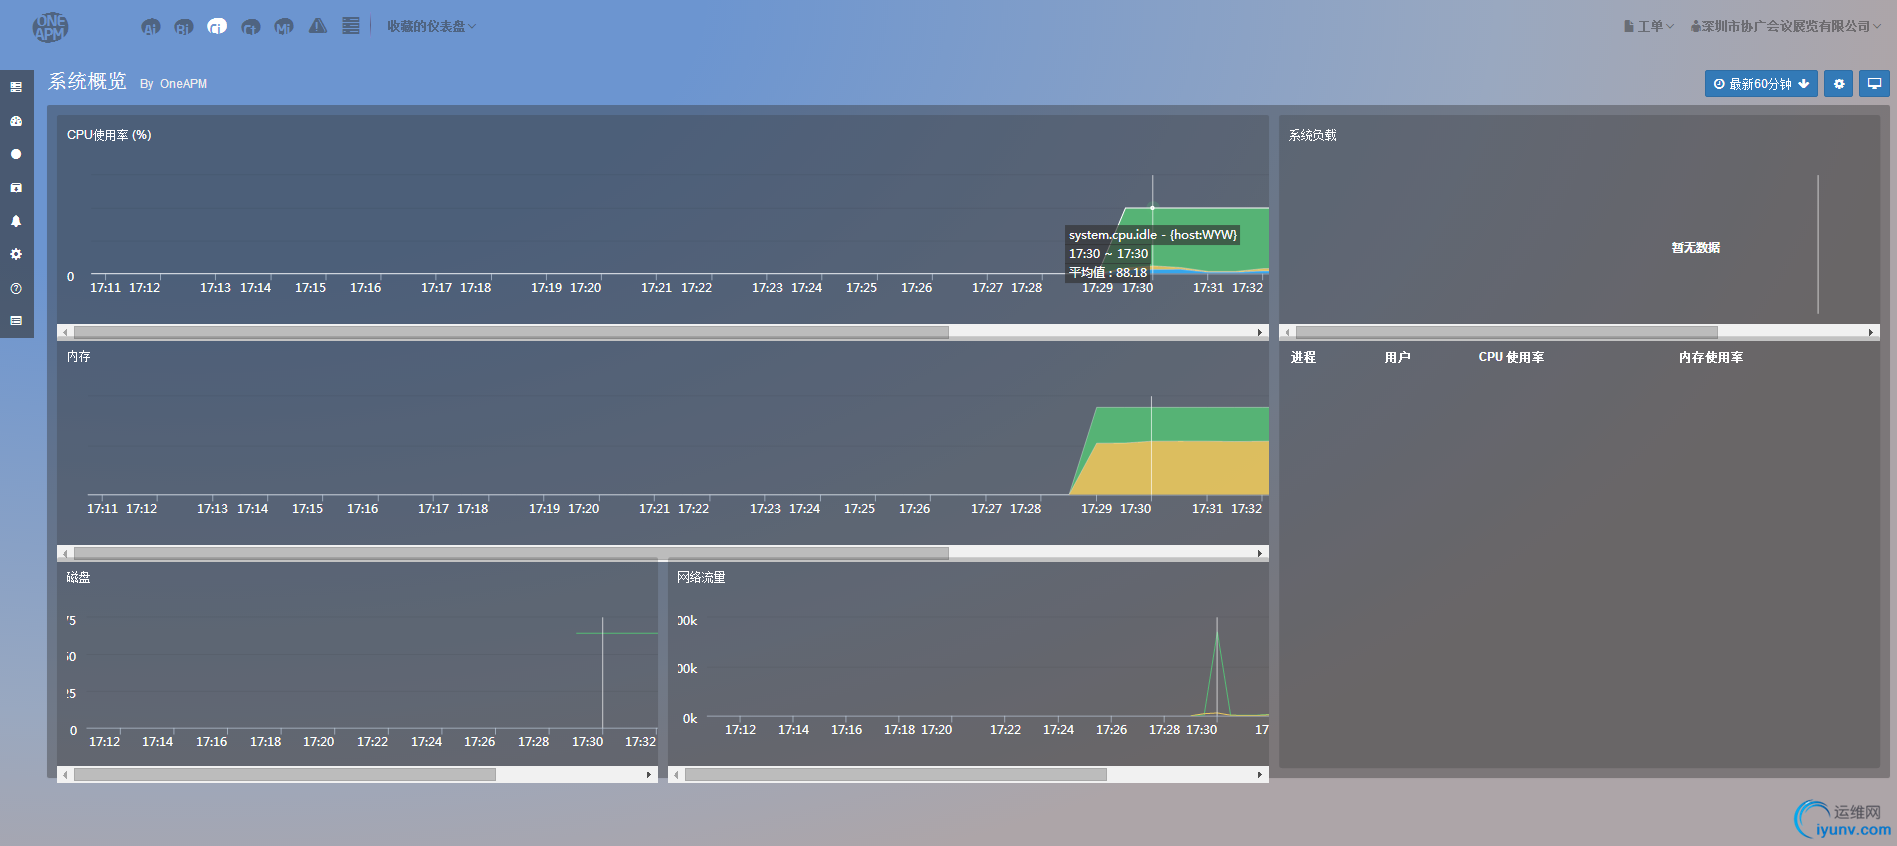The width and height of the screenshot is (1897, 846).
Task: Sort by the 进程 column header
Action: 1303,357
